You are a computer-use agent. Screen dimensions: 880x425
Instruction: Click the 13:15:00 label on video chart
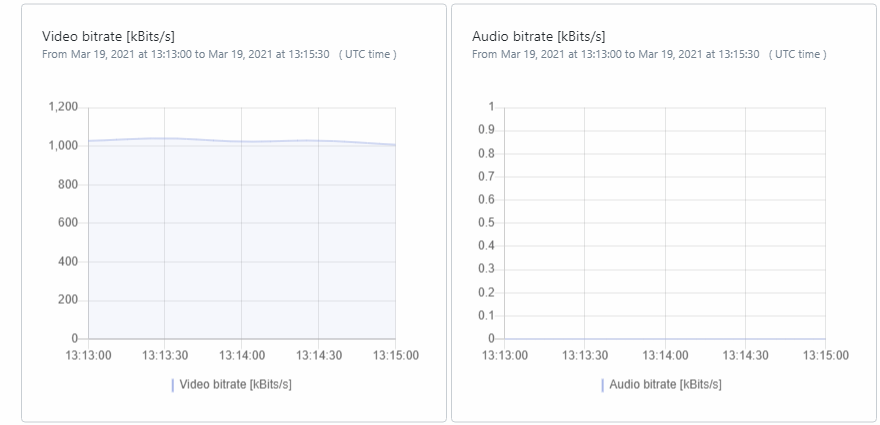coord(396,355)
